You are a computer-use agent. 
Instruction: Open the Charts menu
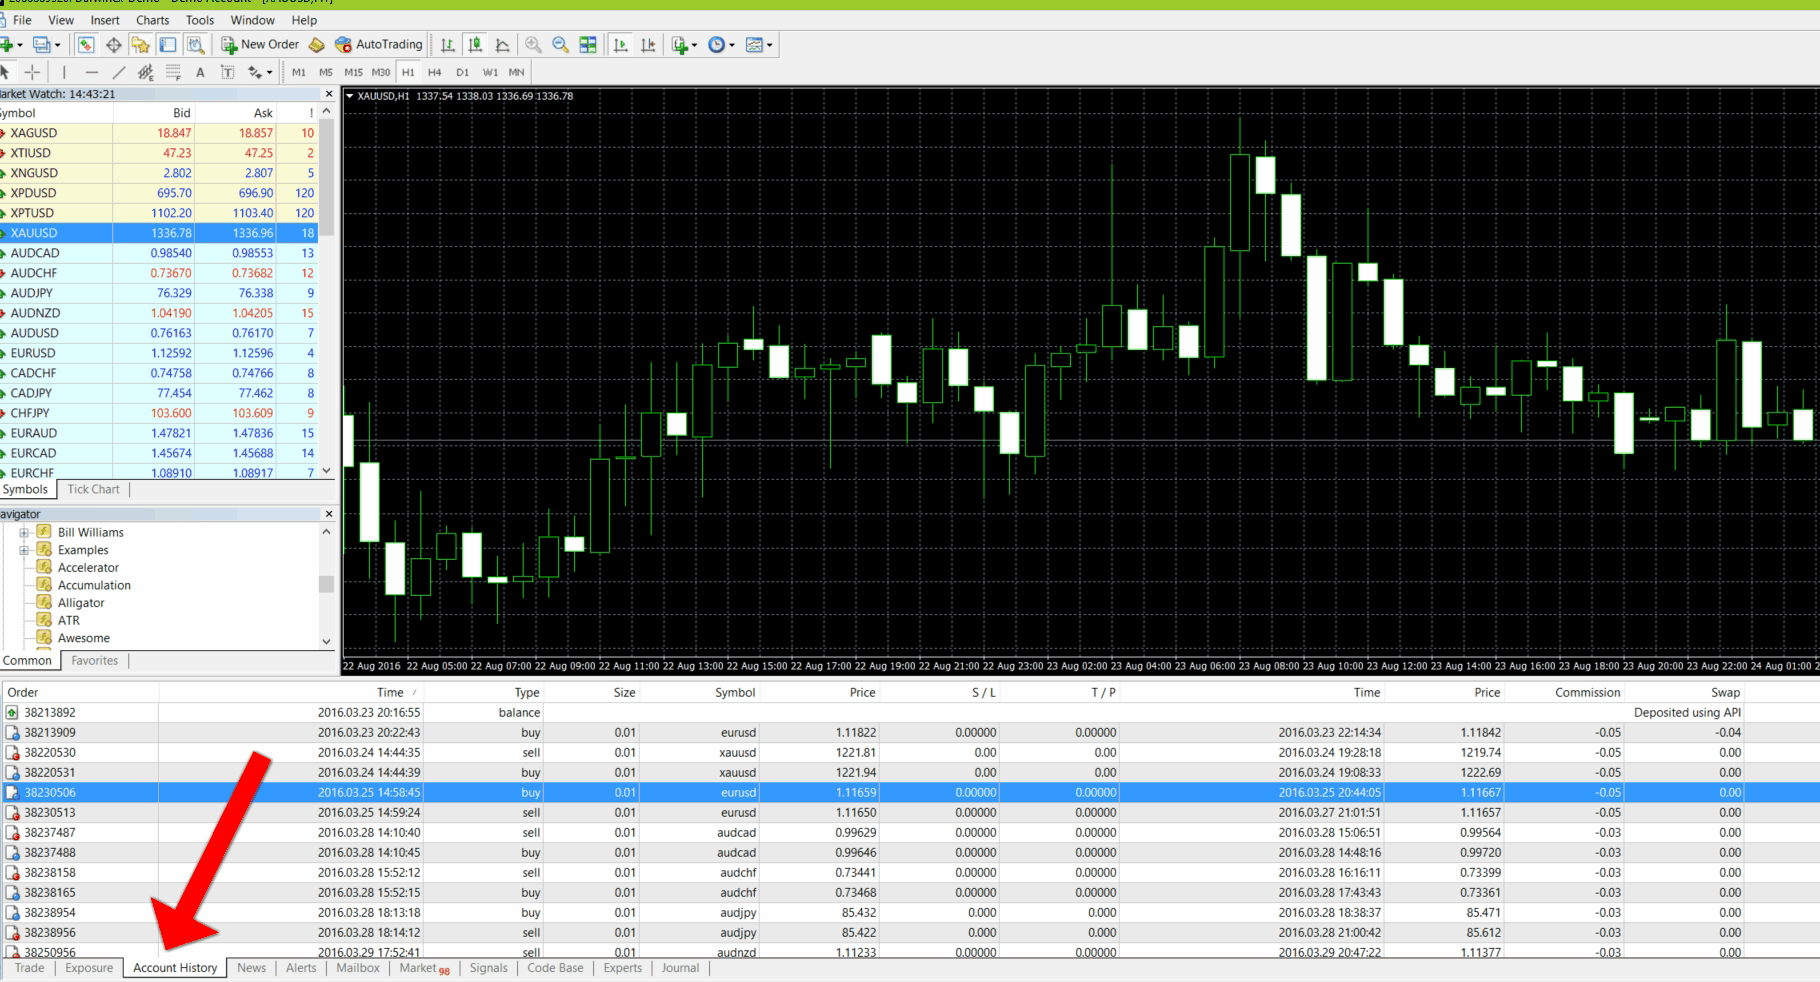tap(153, 20)
